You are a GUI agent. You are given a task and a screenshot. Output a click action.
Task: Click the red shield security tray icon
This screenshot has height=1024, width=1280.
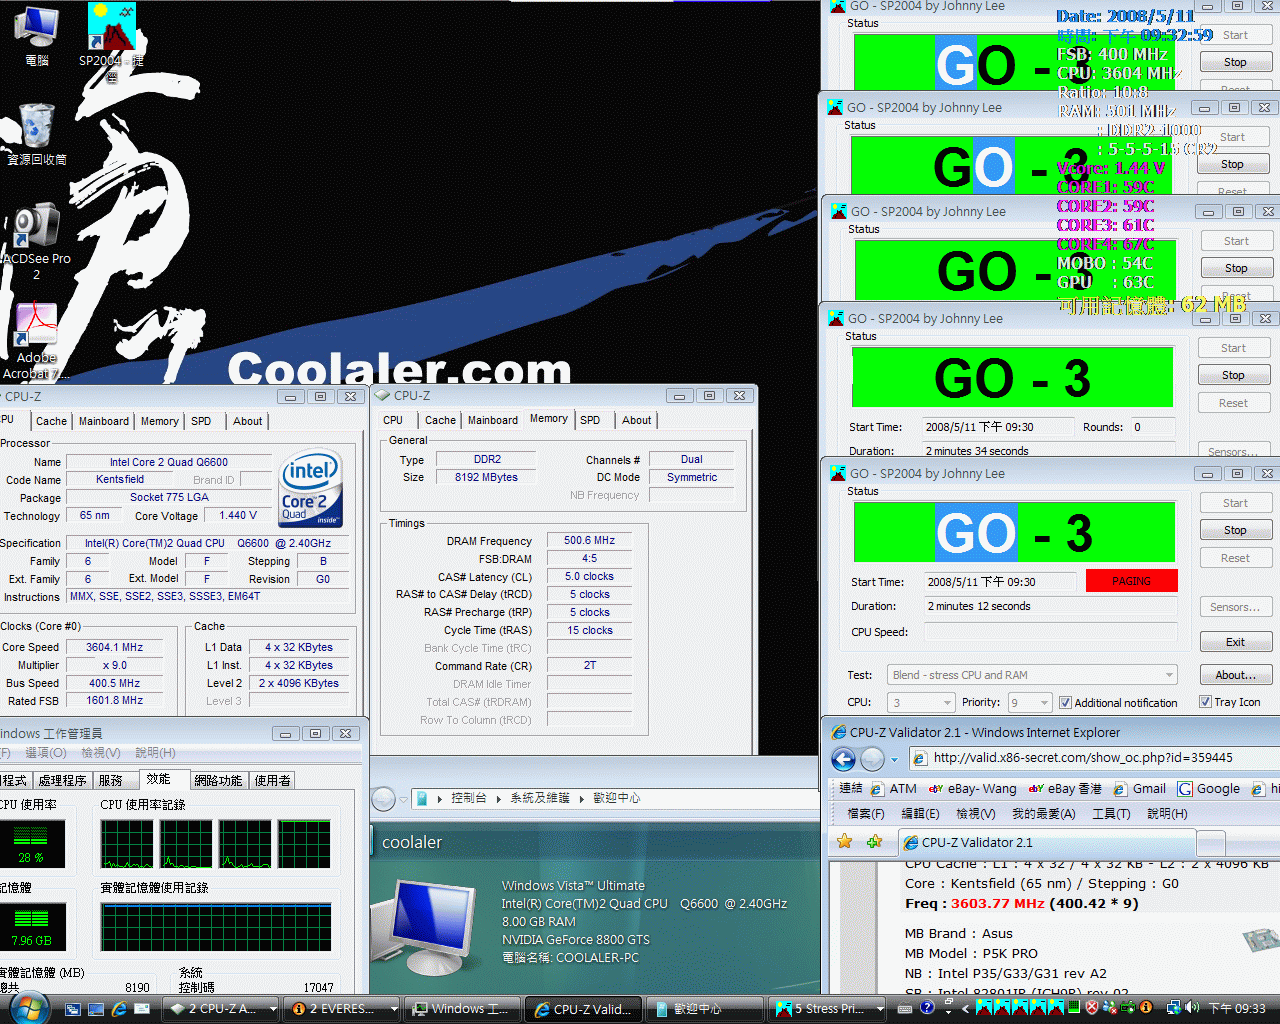(x=1093, y=1008)
